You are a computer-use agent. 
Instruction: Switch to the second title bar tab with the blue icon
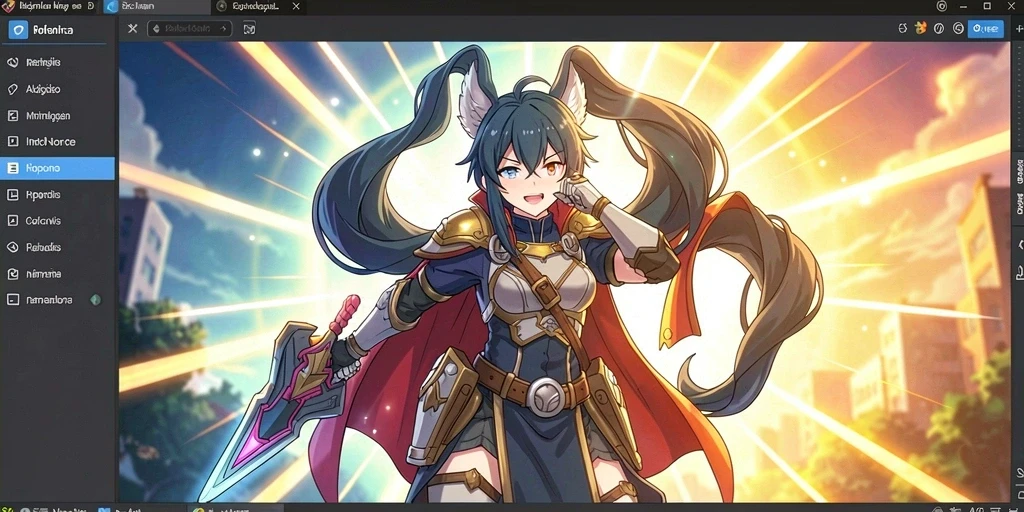tap(157, 7)
